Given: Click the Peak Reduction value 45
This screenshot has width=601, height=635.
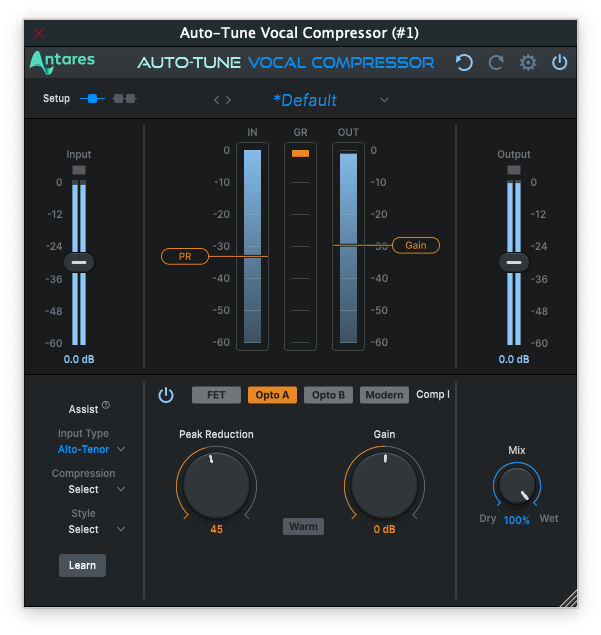Looking at the screenshot, I should point(216,529).
